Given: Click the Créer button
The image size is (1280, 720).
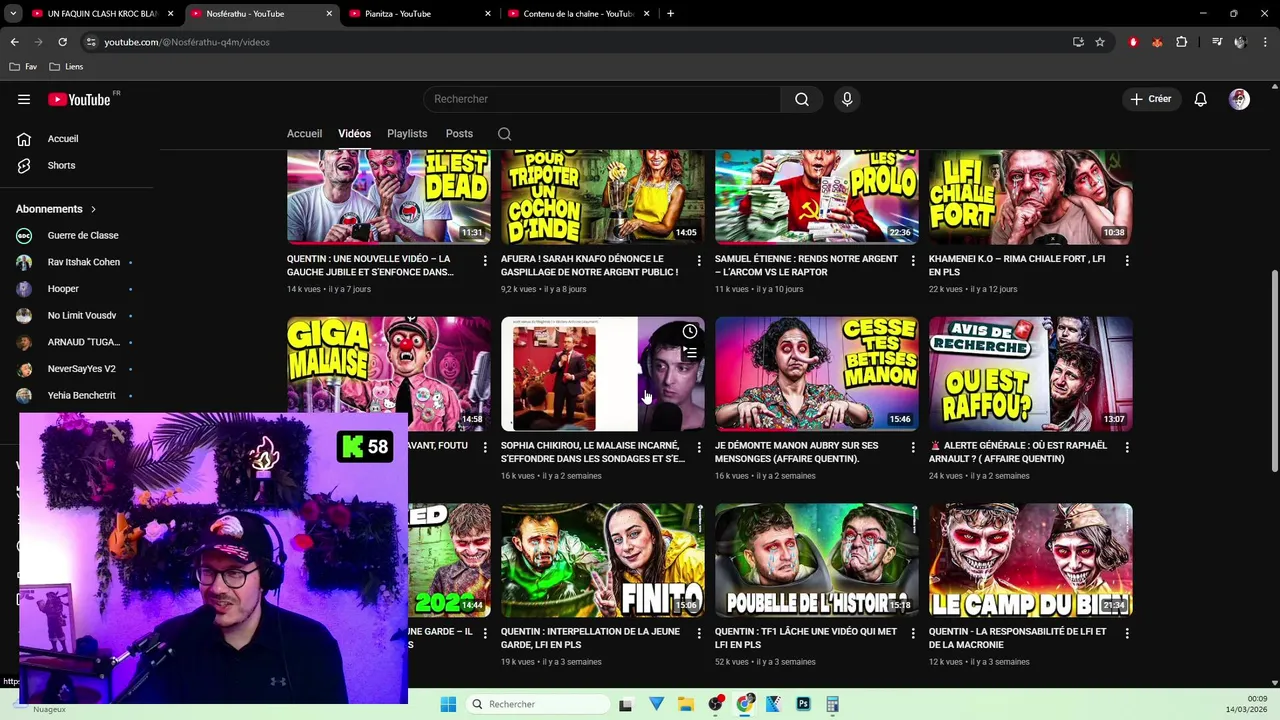Looking at the screenshot, I should 1151,99.
